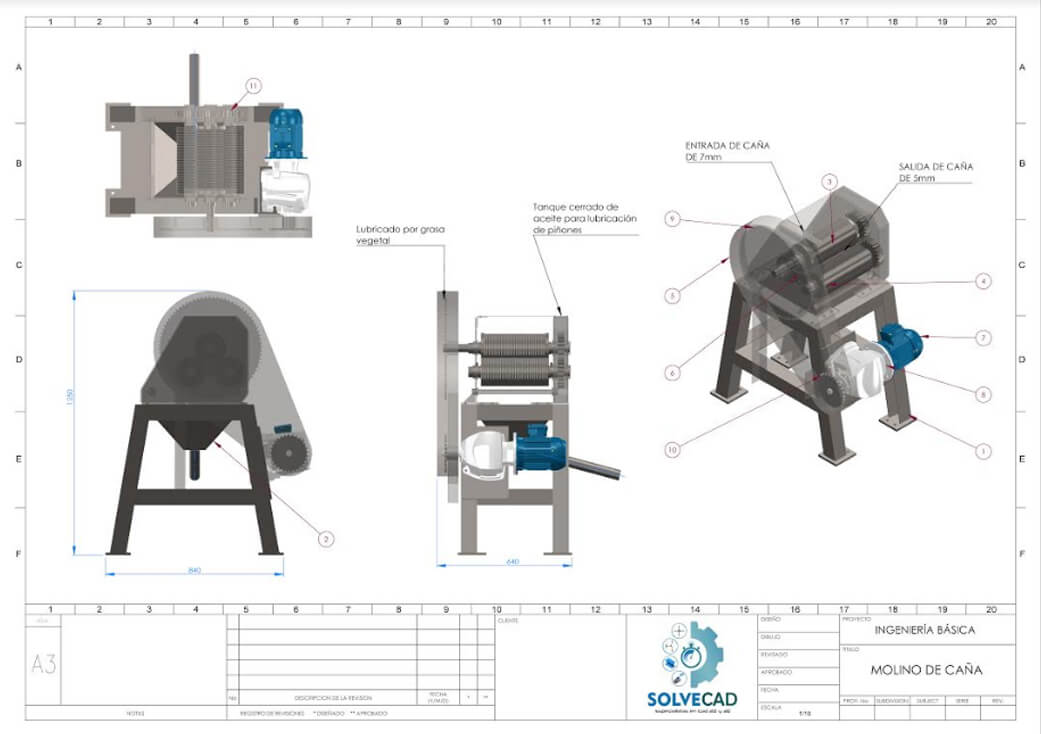Click the 'MOLINO DE CAÑA' title
Viewport: 1041px width, 734px height.
[x=926, y=670]
